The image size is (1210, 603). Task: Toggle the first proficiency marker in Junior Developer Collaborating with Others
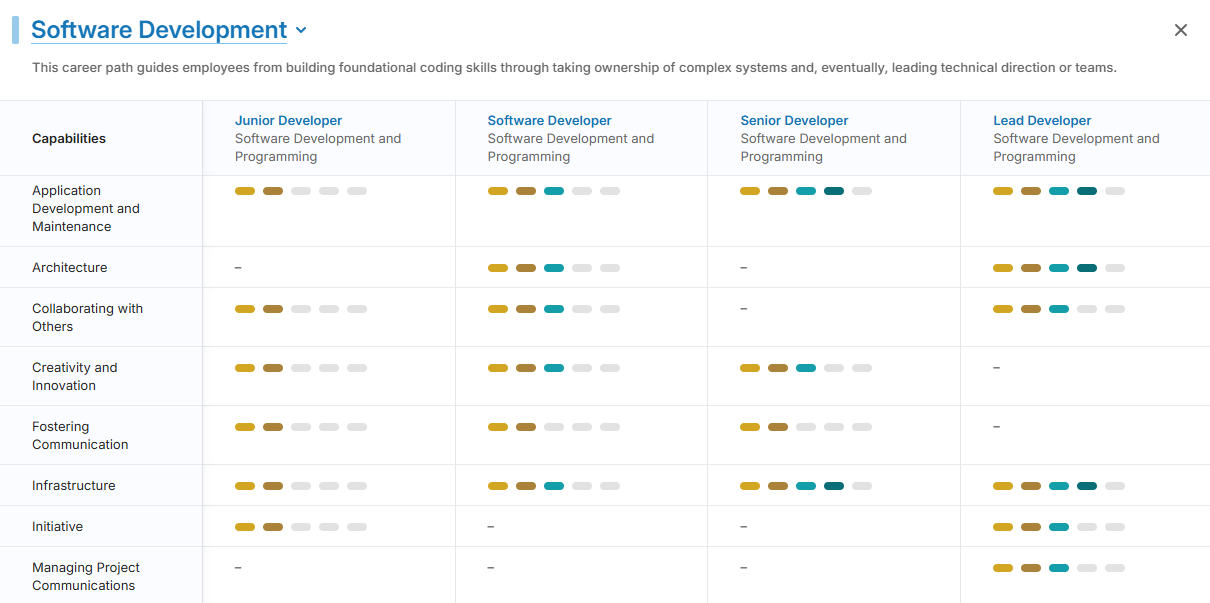pyautogui.click(x=245, y=309)
